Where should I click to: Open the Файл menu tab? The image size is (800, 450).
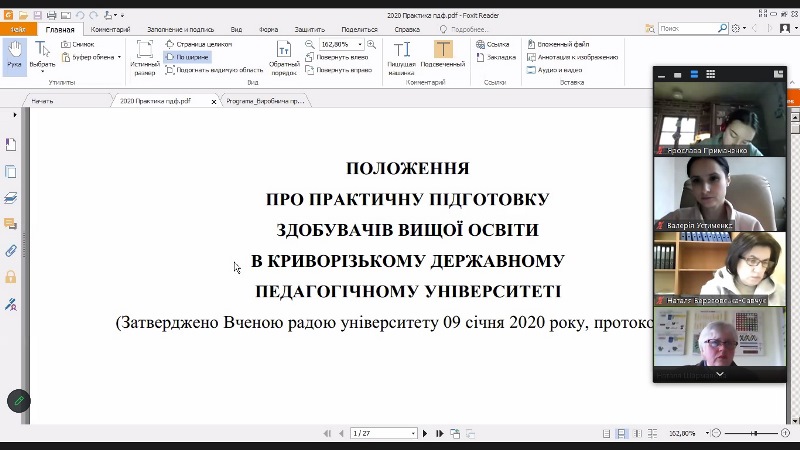[x=18, y=29]
